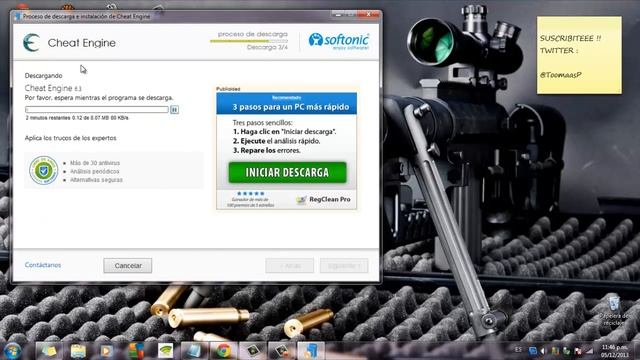Click the 'Análisis periódicos' text

[95, 171]
